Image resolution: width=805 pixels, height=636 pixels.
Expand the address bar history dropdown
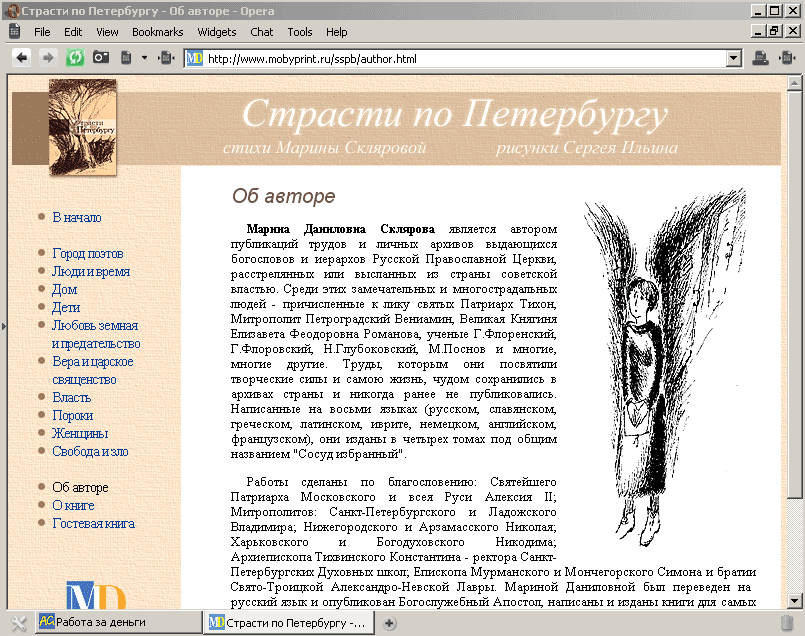pos(734,59)
